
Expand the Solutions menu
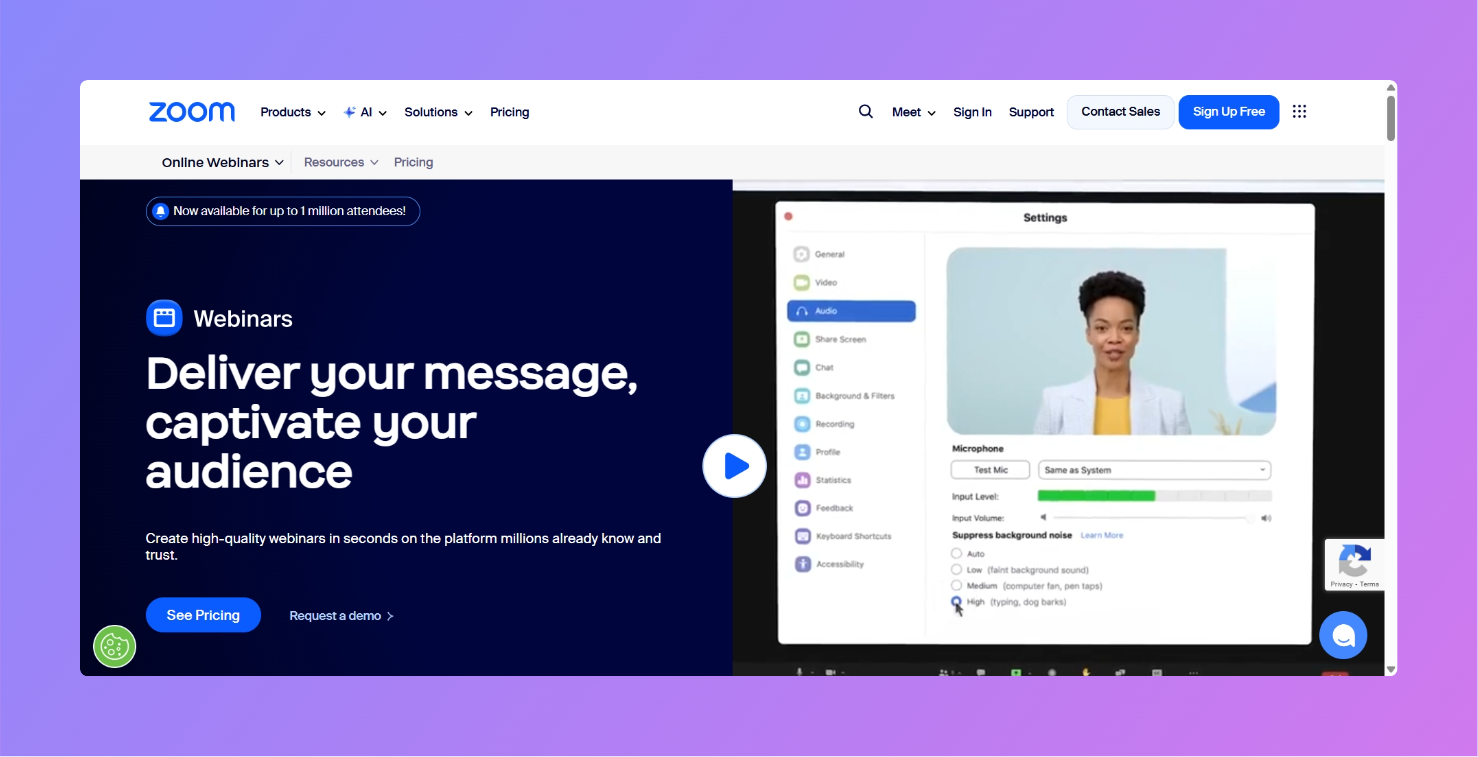pos(438,112)
